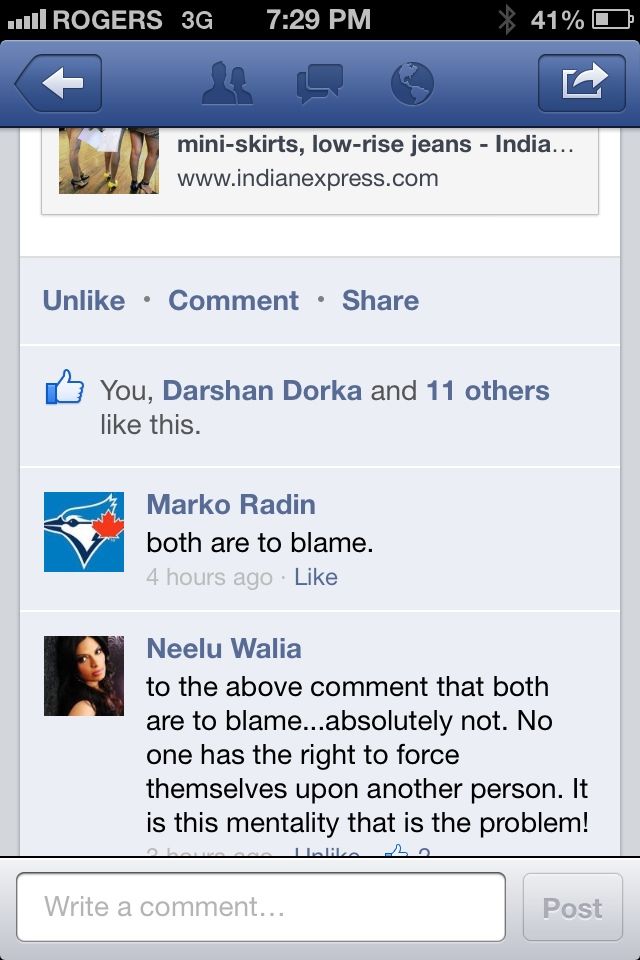The width and height of the screenshot is (640, 960).
Task: Tap the back arrow button
Action: coord(59,83)
